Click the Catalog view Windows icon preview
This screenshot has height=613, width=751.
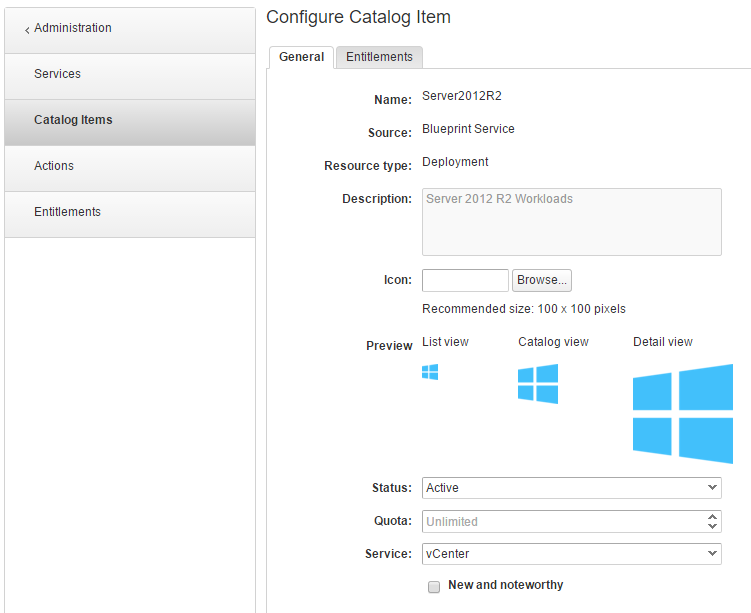(538, 384)
